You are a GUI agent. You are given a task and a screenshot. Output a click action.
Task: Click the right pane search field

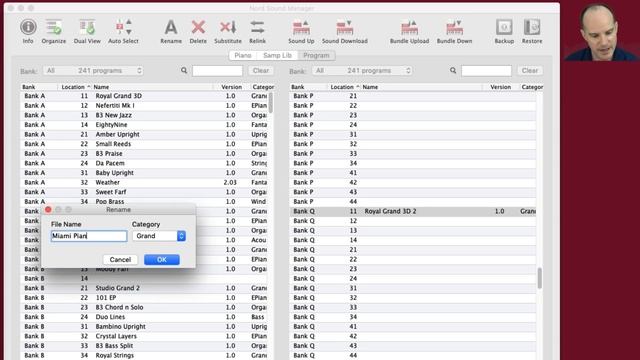point(487,71)
